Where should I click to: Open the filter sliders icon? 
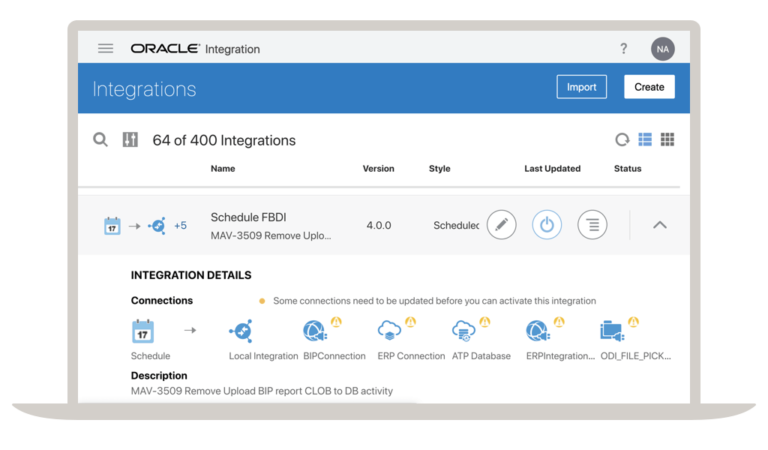pyautogui.click(x=130, y=140)
